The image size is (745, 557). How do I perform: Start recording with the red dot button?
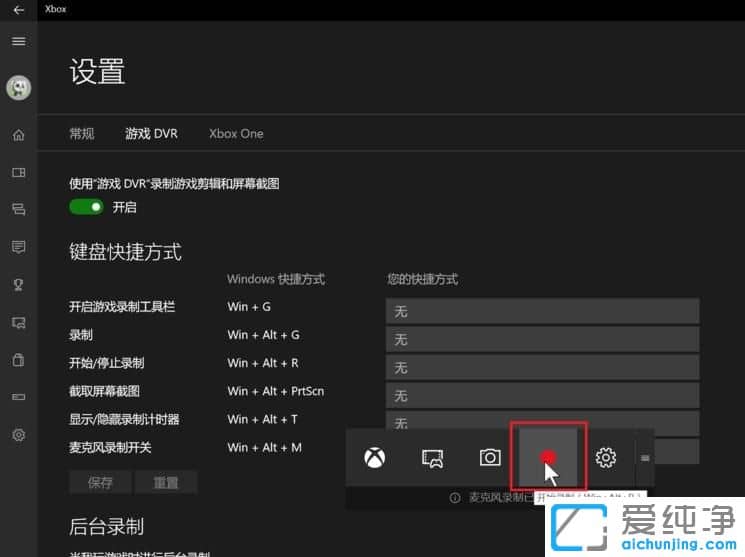(x=548, y=457)
